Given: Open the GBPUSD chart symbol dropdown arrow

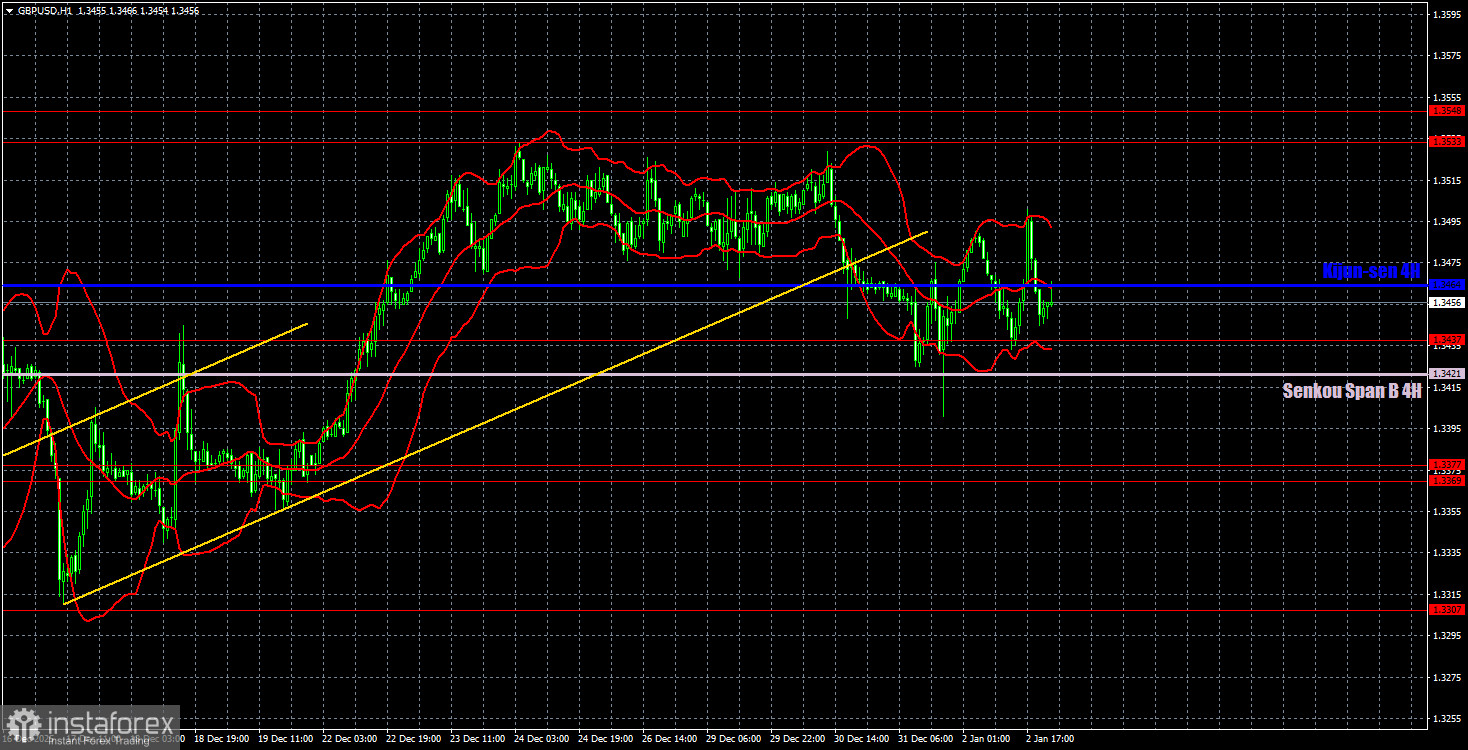Looking at the screenshot, I should 10,11.
